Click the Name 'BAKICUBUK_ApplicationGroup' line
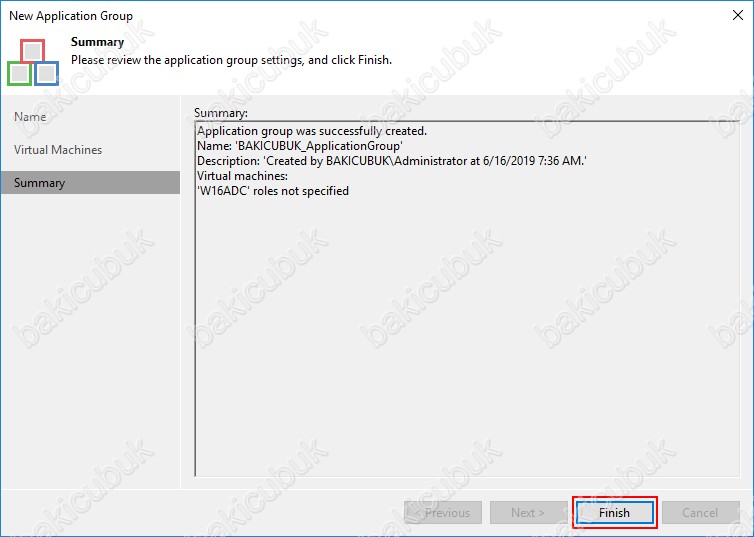The height and width of the screenshot is (537, 754). pyautogui.click(x=300, y=146)
